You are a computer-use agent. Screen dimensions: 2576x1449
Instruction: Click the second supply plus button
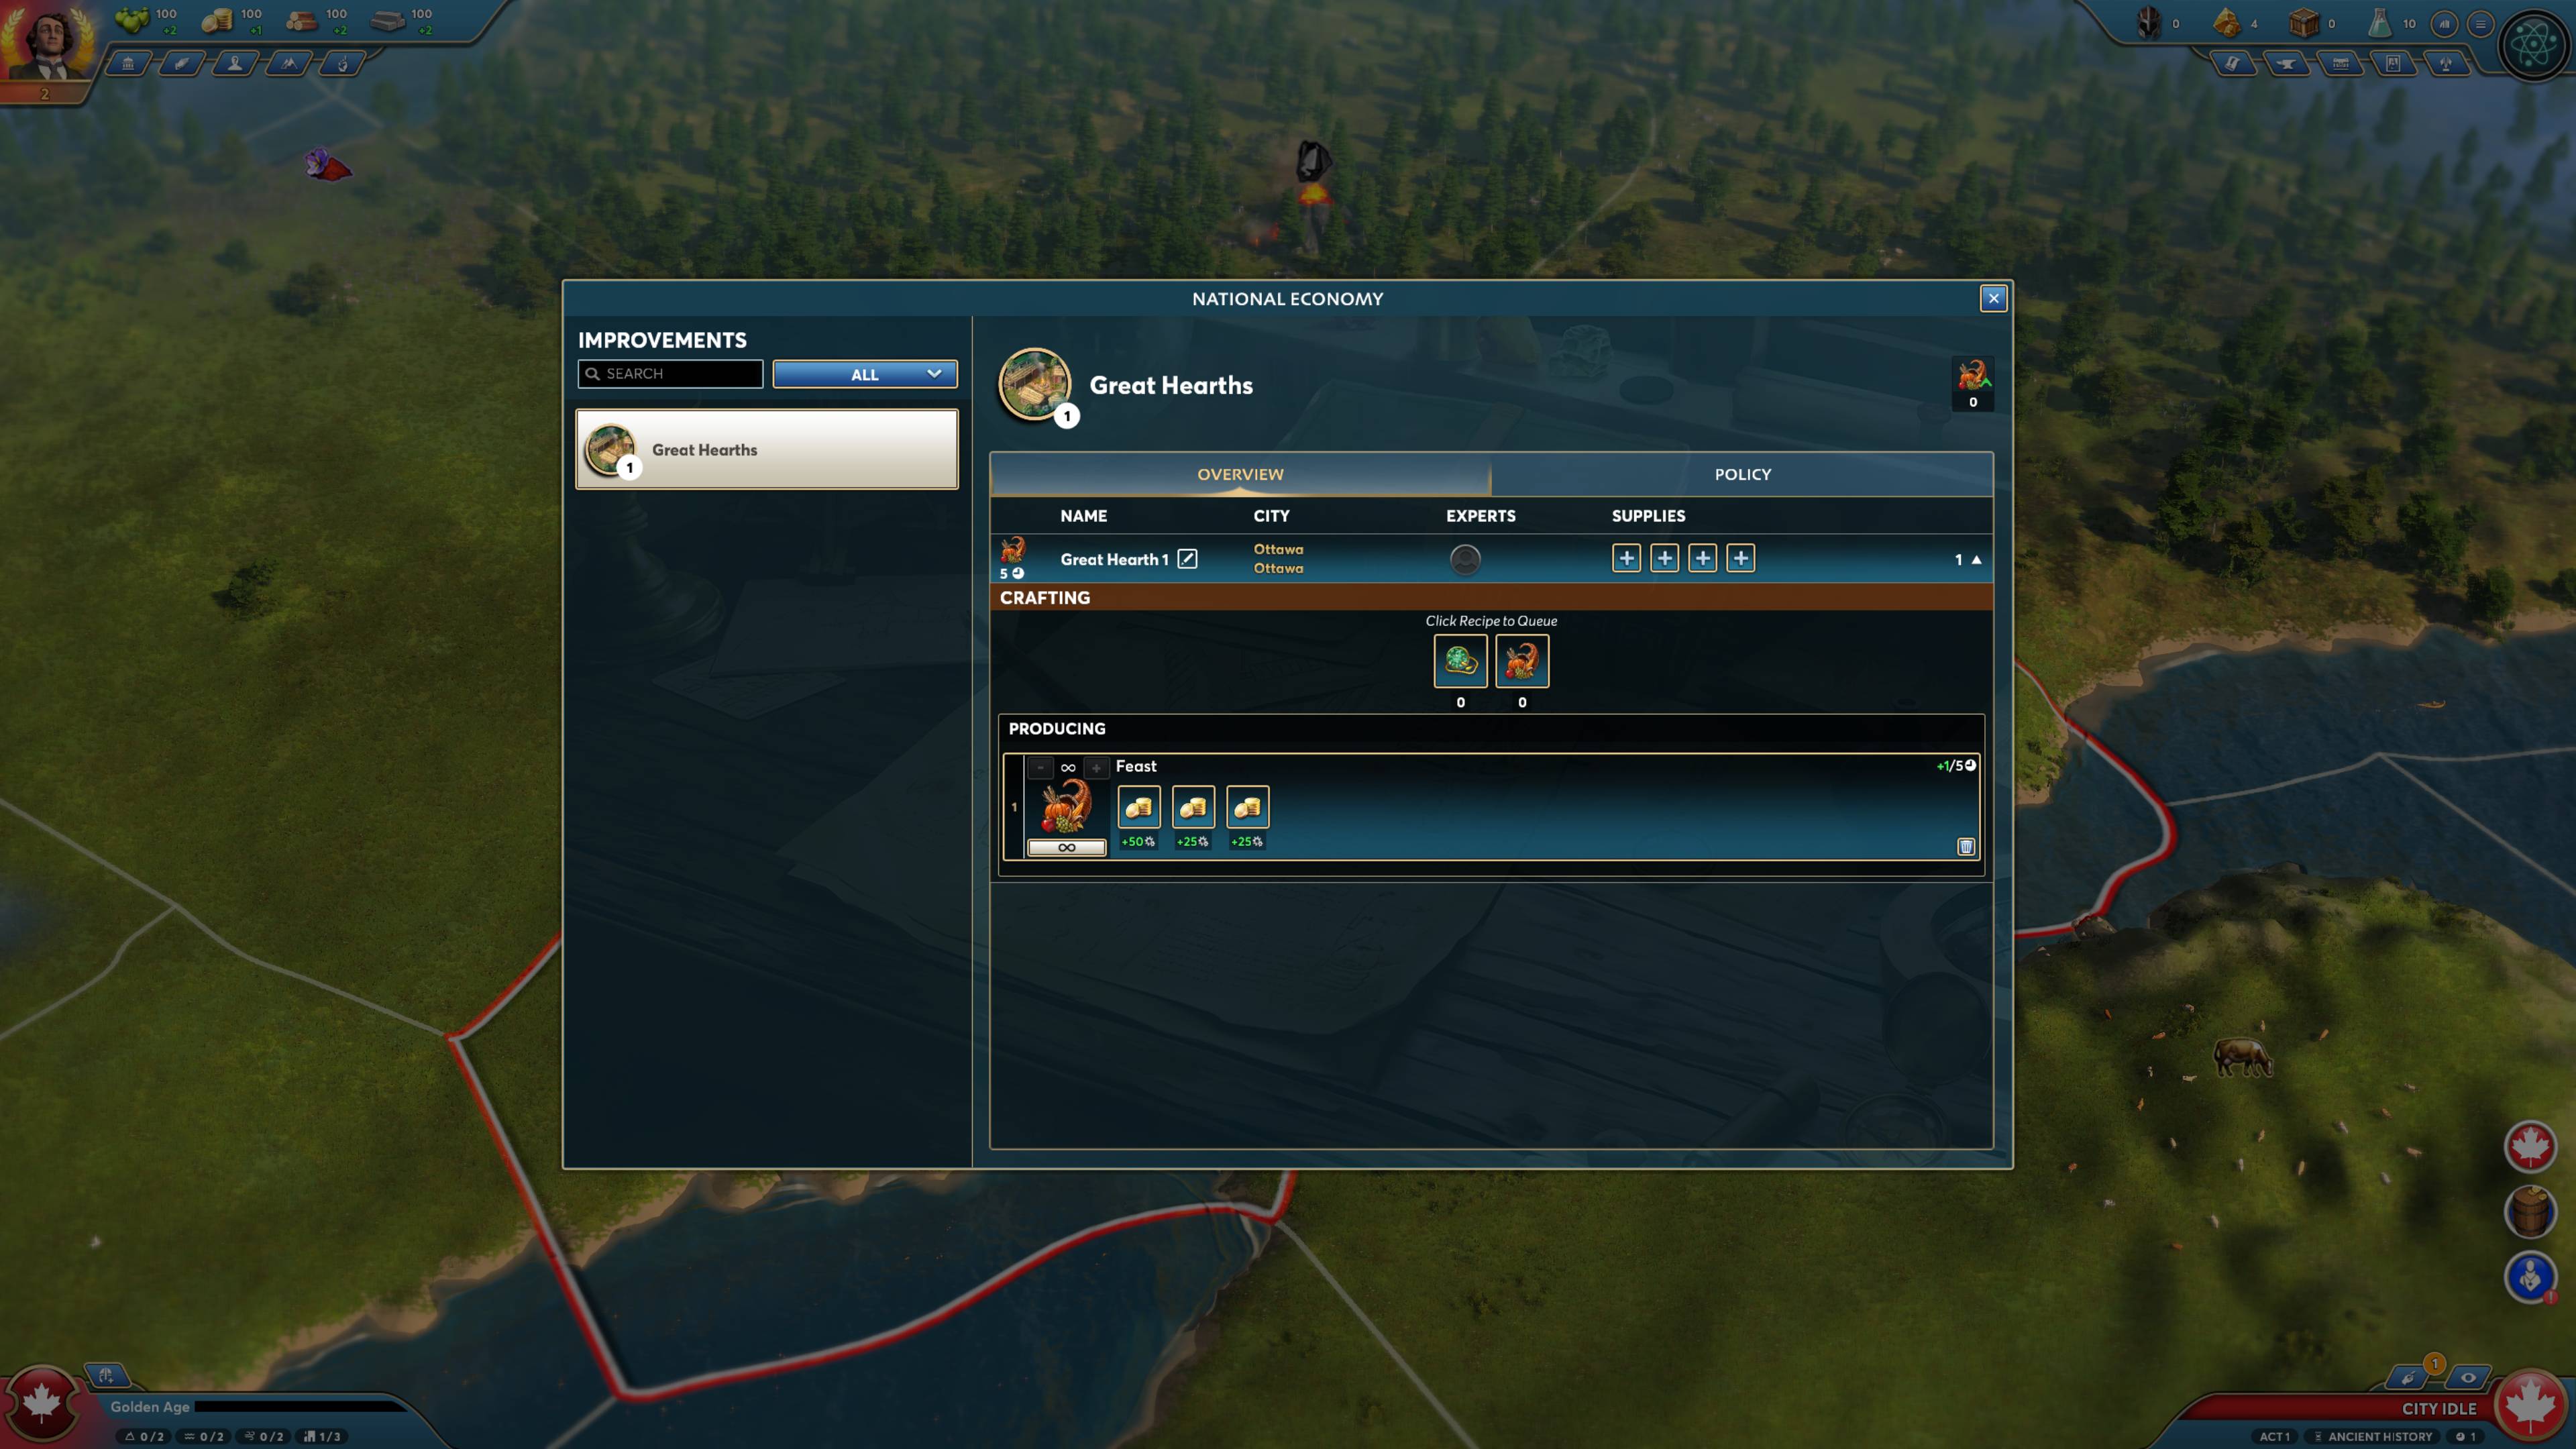pyautogui.click(x=1663, y=557)
